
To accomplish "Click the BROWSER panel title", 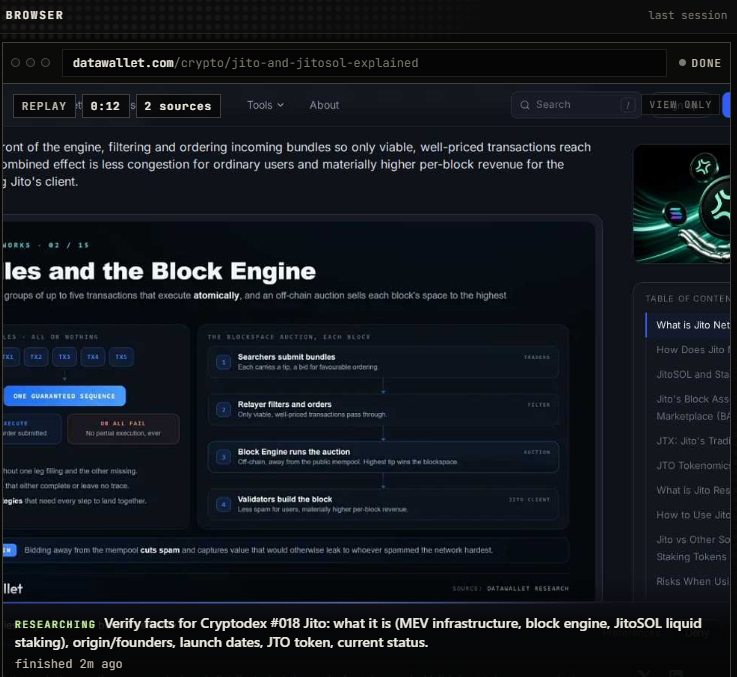I will [x=34, y=15].
